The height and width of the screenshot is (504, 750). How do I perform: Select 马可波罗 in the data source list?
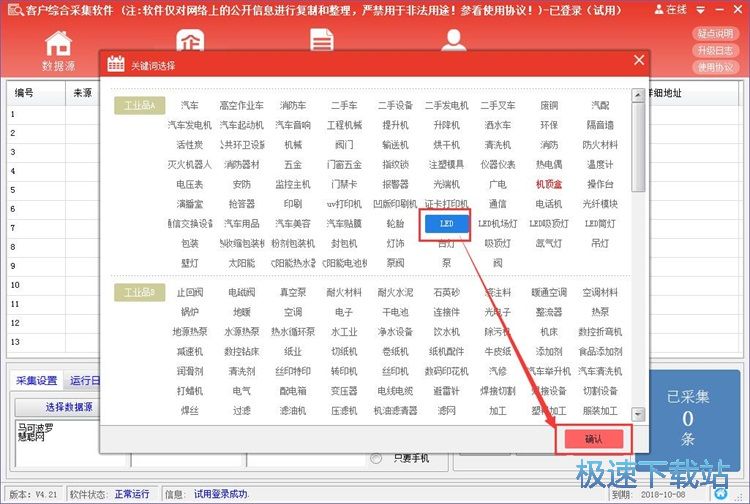[x=35, y=427]
